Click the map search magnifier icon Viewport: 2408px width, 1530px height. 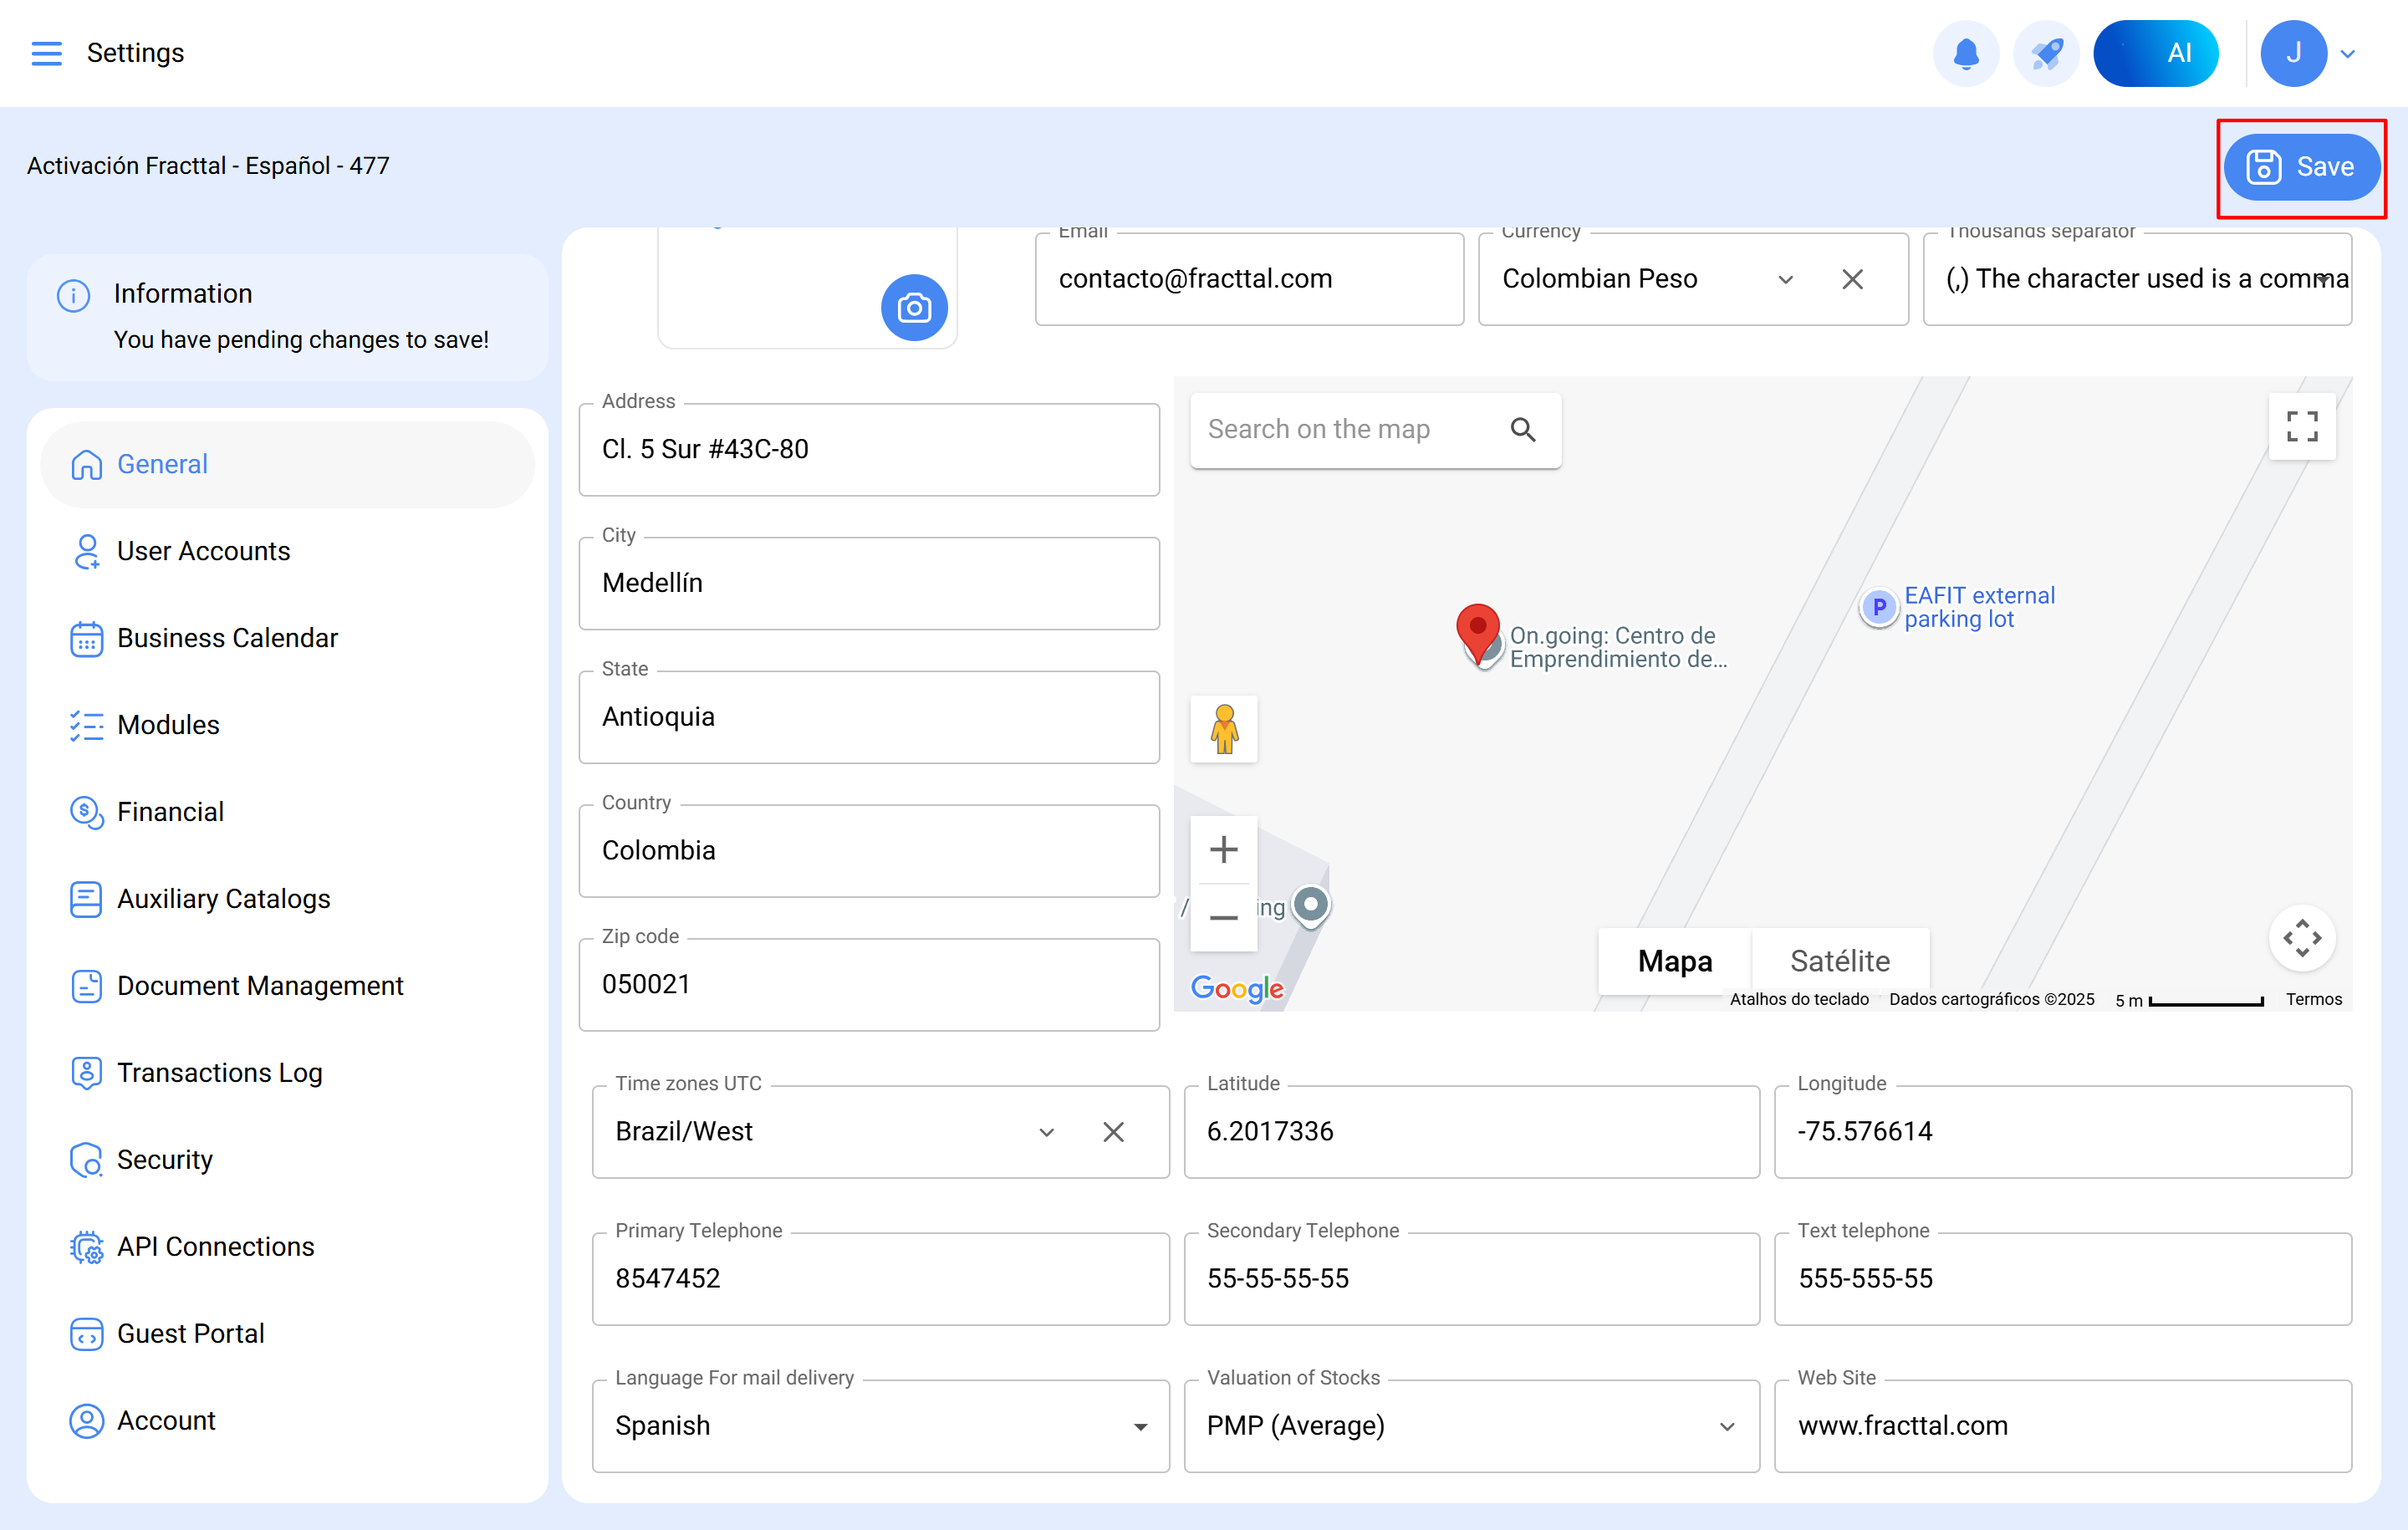(1522, 429)
